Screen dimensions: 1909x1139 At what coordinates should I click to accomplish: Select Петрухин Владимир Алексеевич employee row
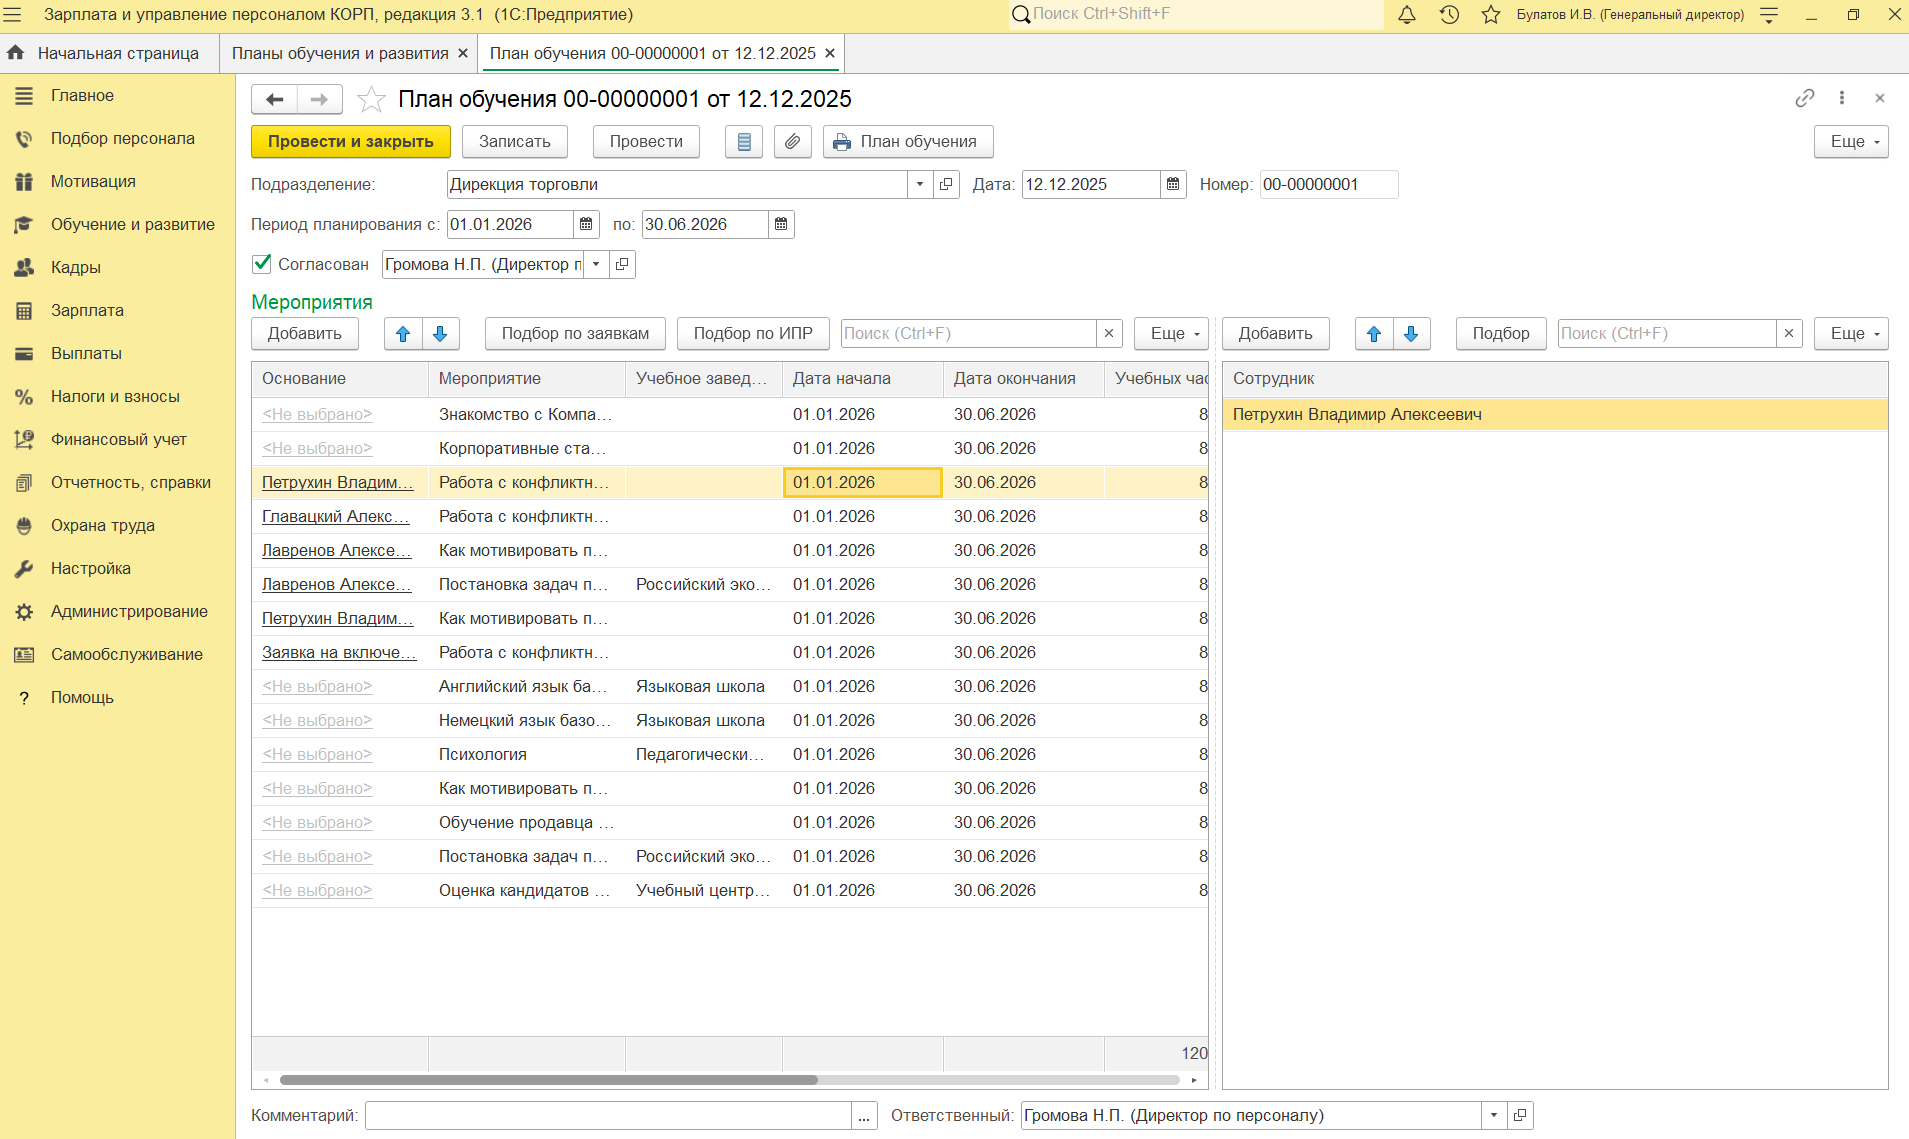click(1555, 414)
